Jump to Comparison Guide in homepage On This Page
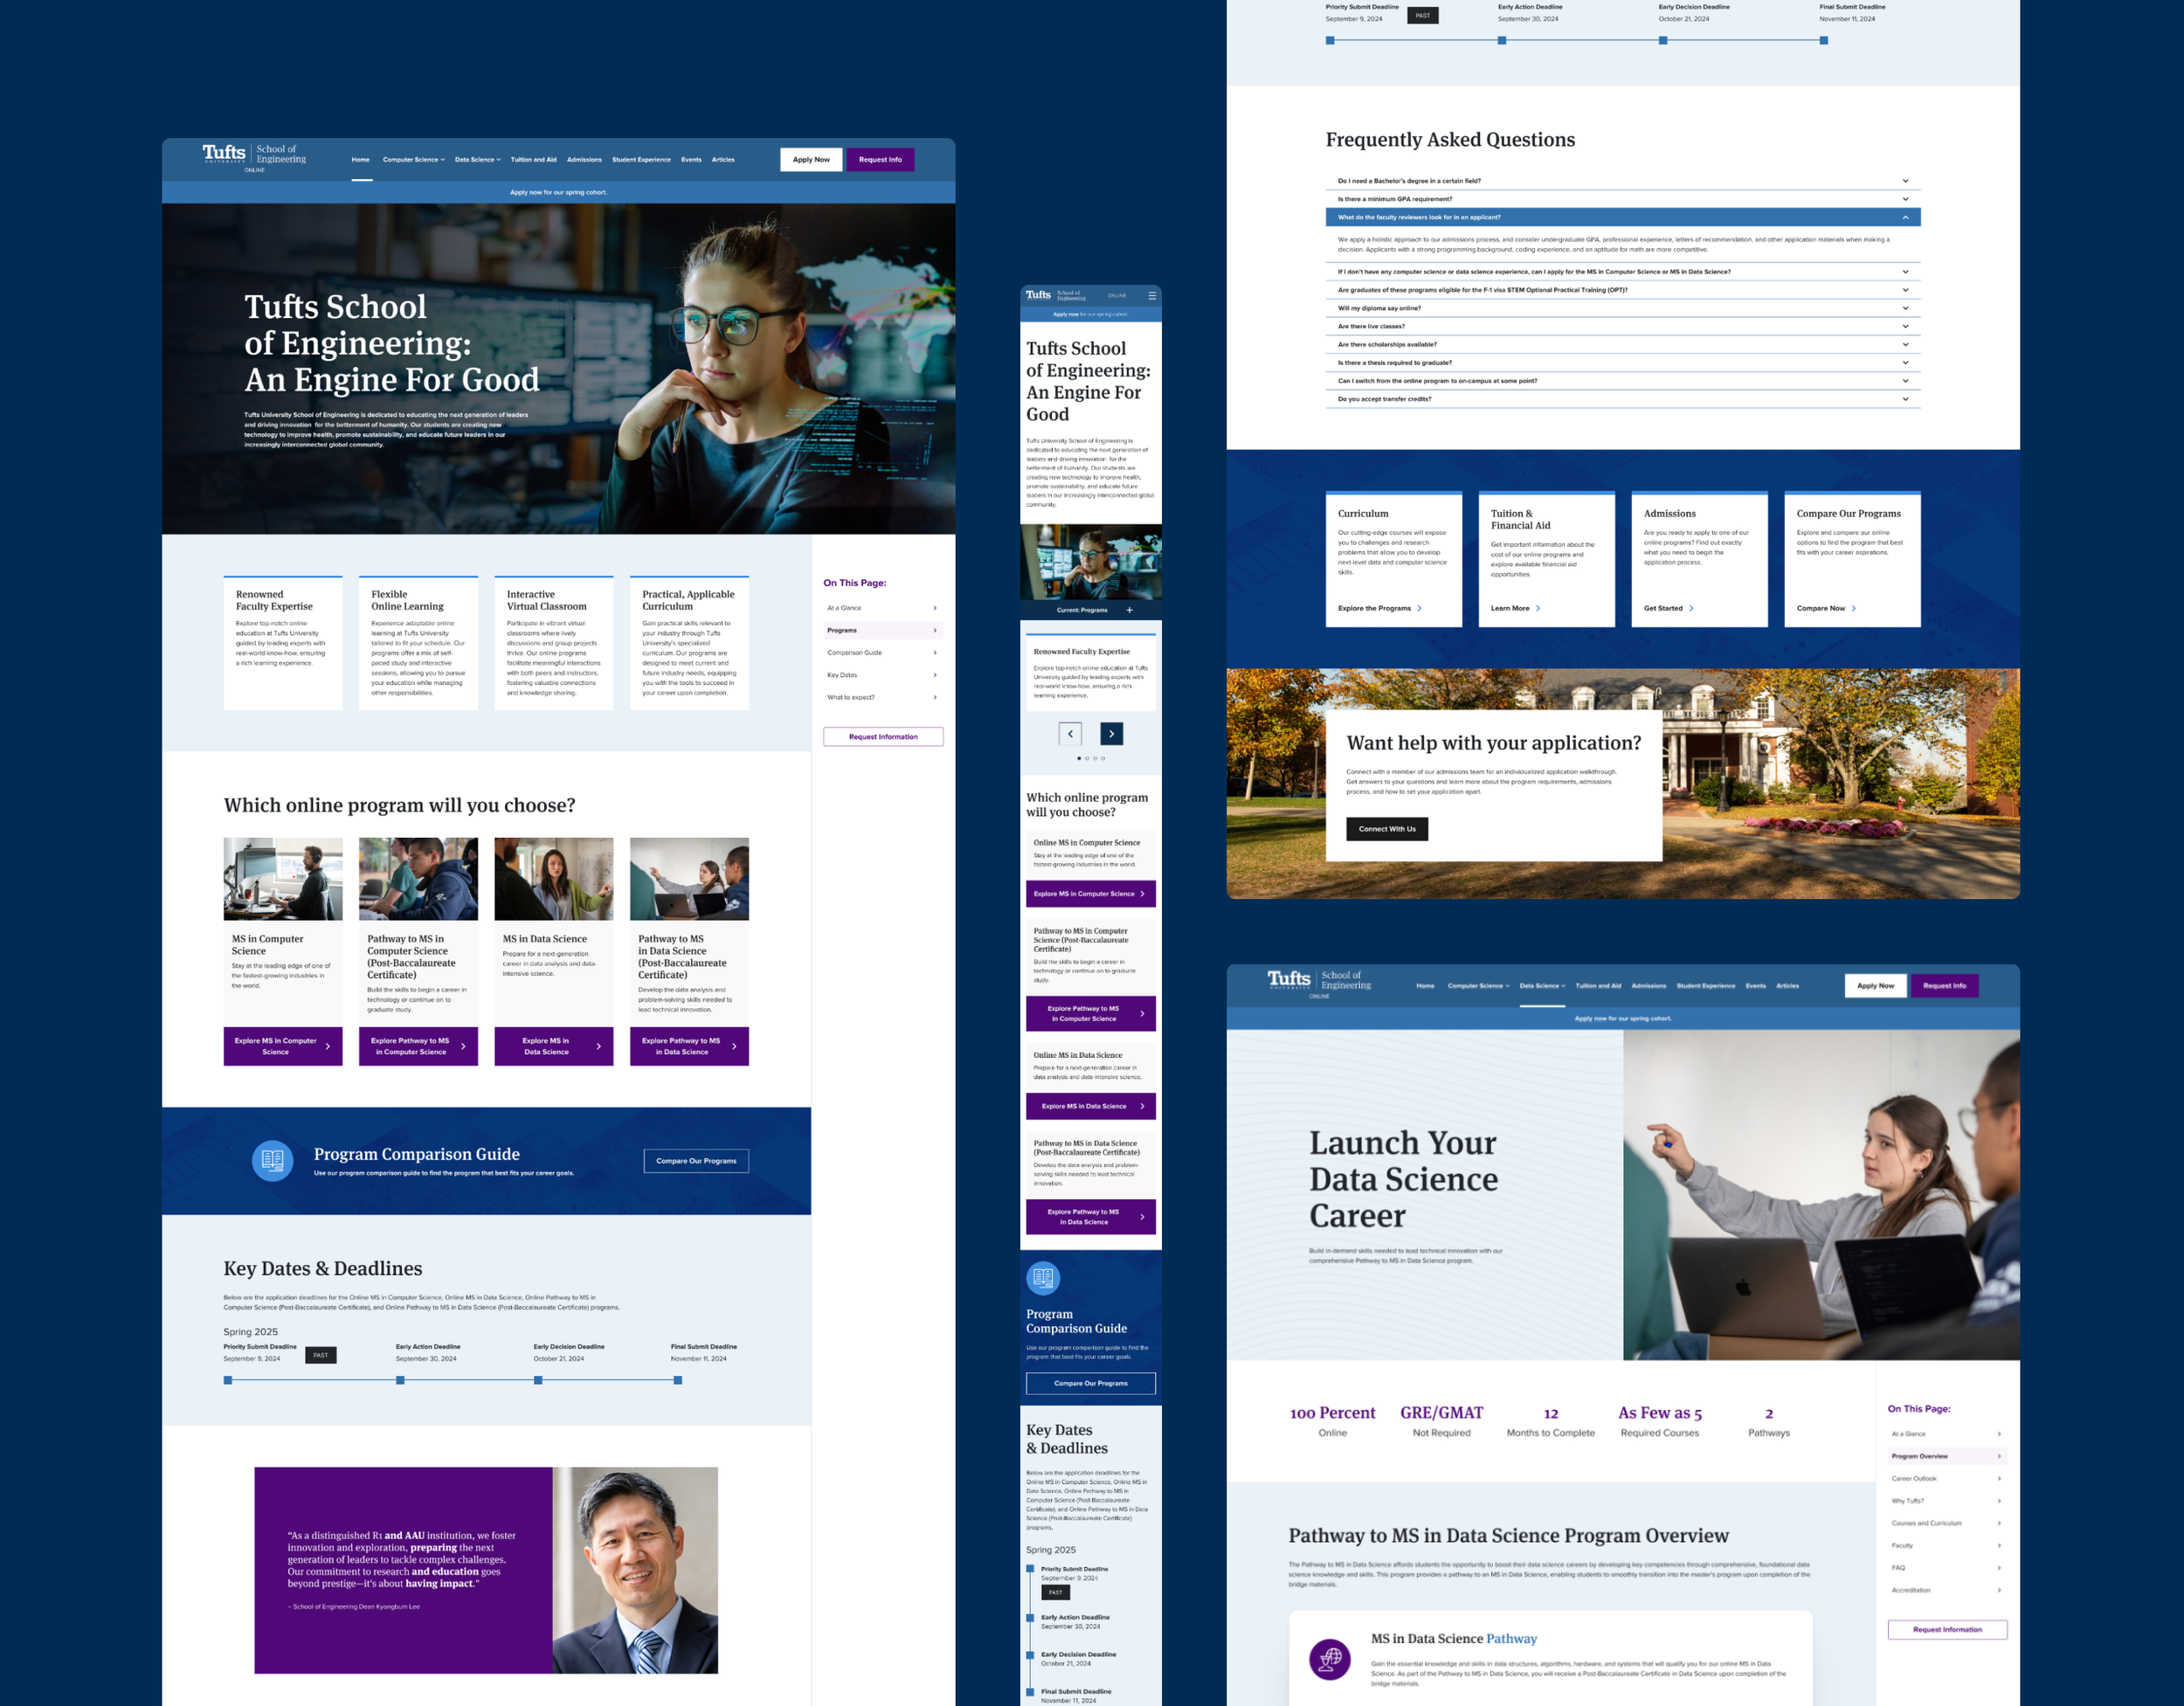Image resolution: width=2184 pixels, height=1706 pixels. pos(883,653)
